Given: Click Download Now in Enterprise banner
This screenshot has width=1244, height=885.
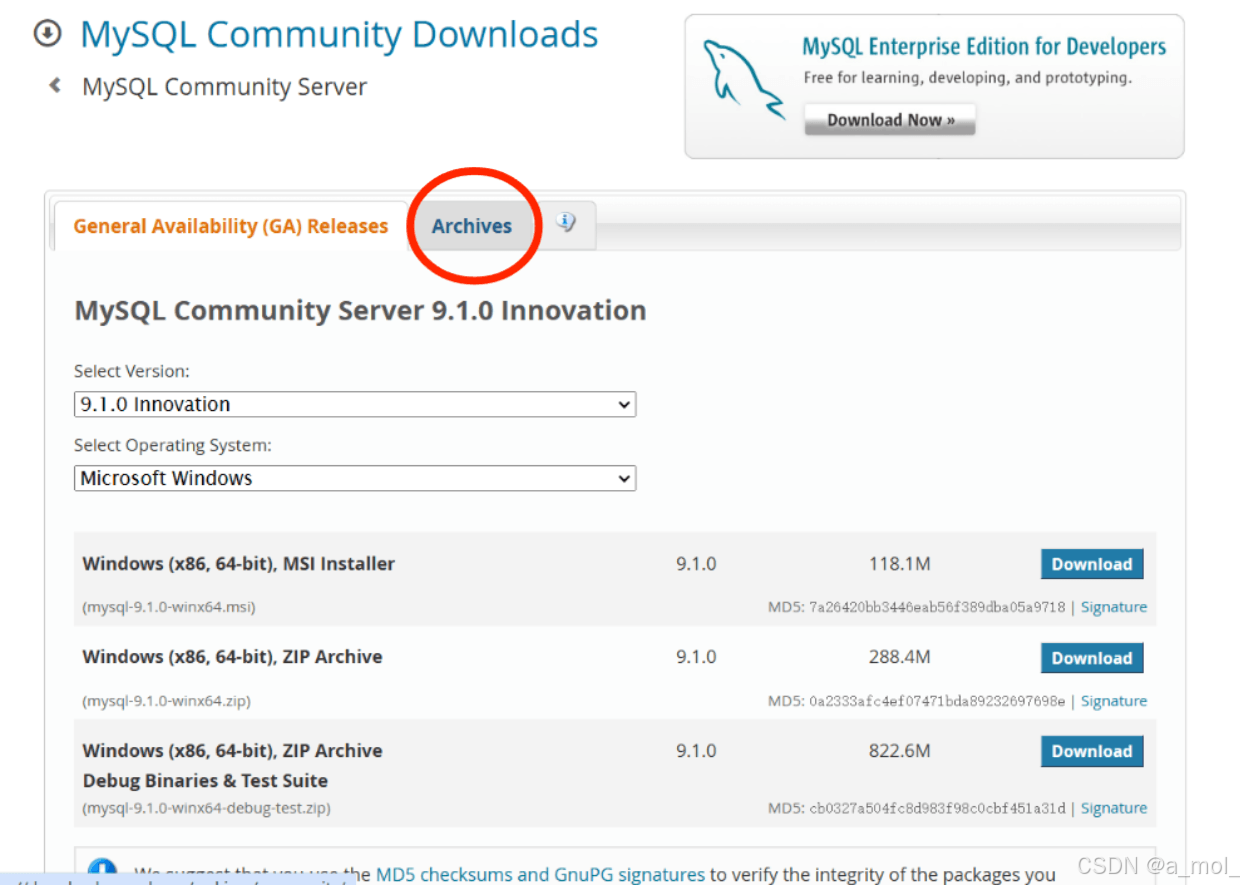Looking at the screenshot, I should coord(890,120).
